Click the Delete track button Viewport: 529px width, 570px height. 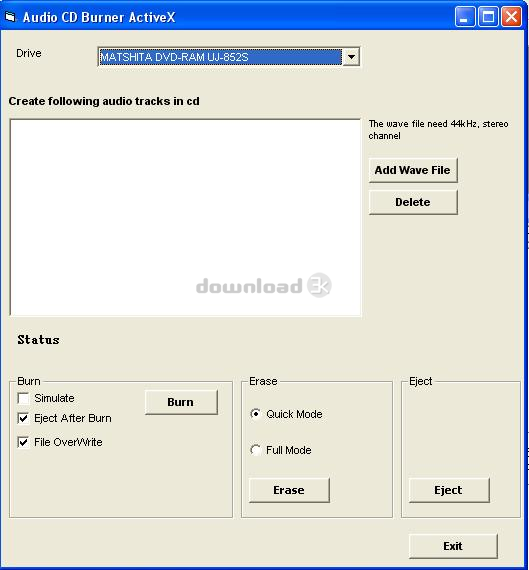pyautogui.click(x=413, y=202)
